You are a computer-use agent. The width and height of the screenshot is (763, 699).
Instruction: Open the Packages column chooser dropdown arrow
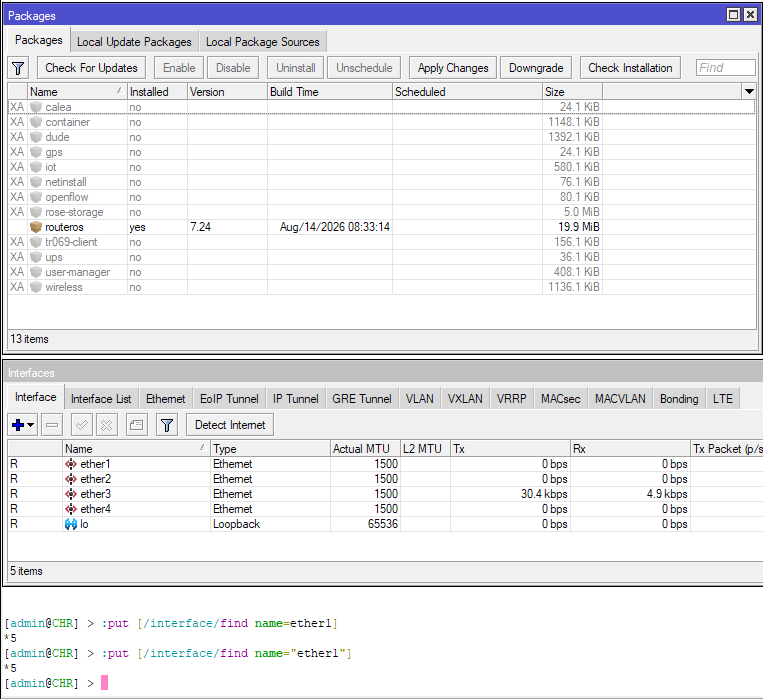point(749,91)
